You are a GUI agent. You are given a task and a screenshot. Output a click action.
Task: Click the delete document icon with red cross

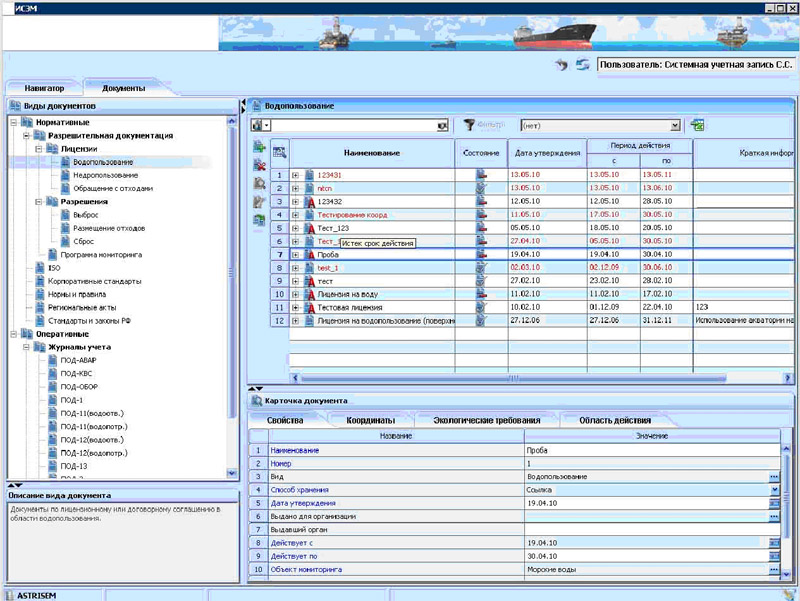coord(259,165)
